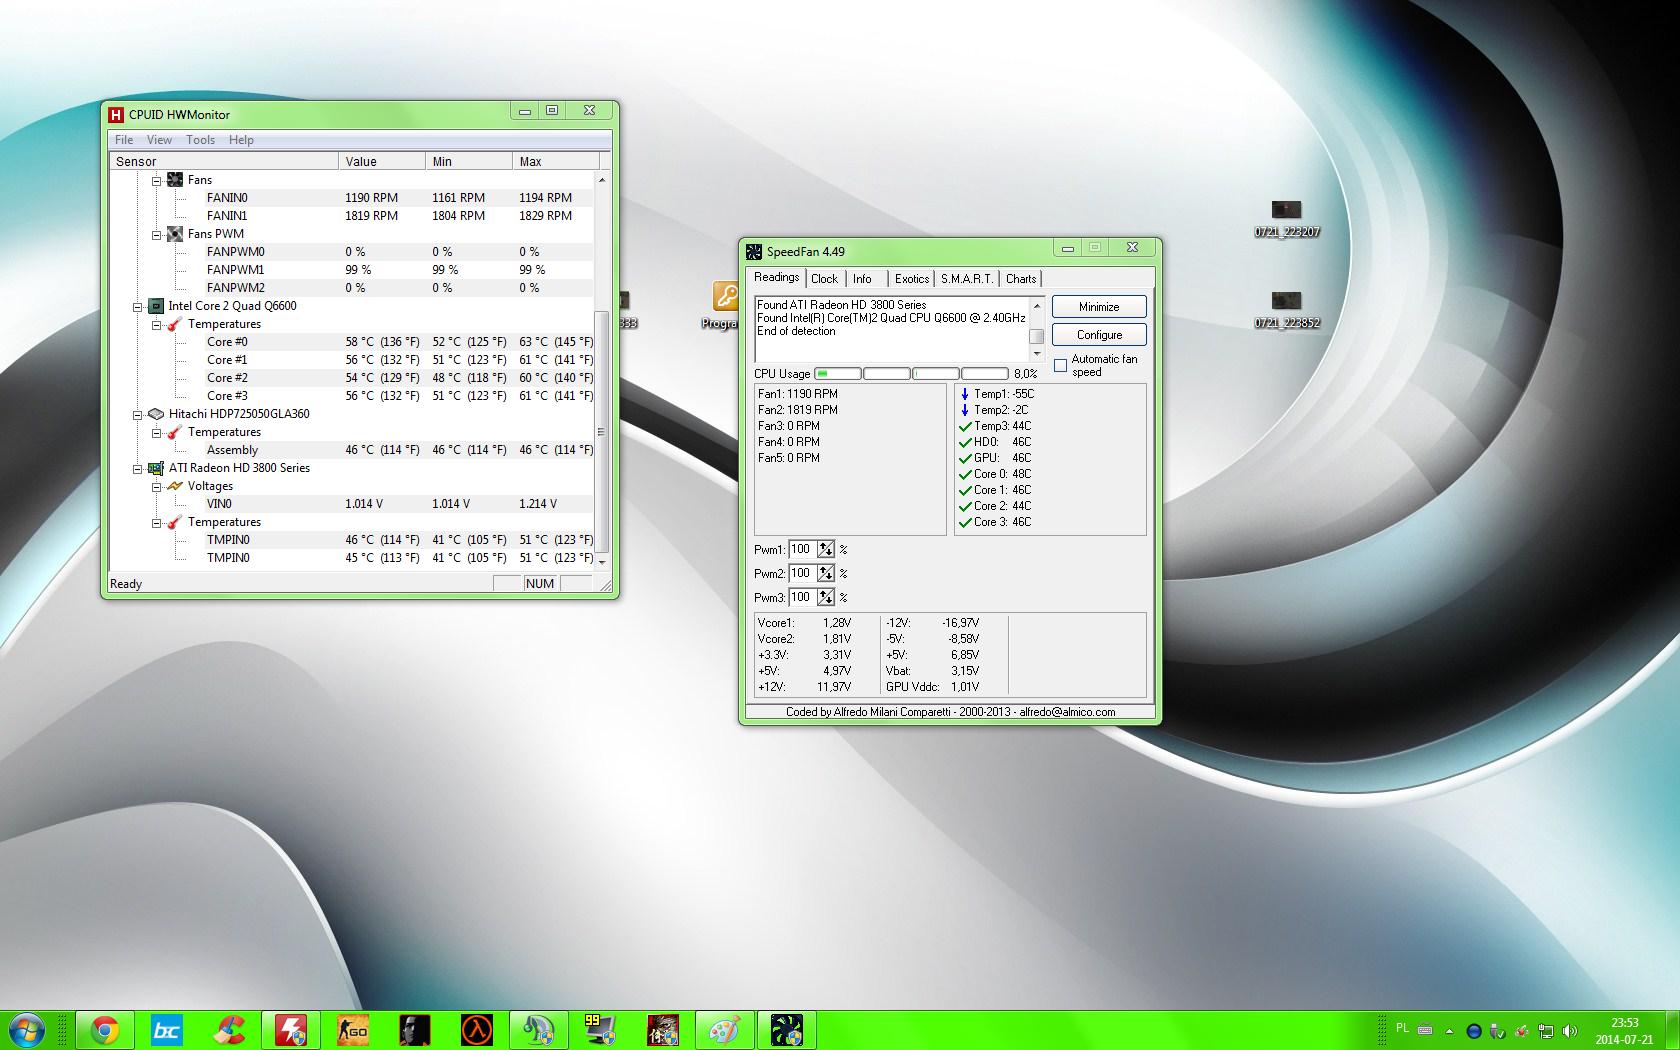Open the Tools menu in HWMonitor
1680x1050 pixels.
click(200, 140)
